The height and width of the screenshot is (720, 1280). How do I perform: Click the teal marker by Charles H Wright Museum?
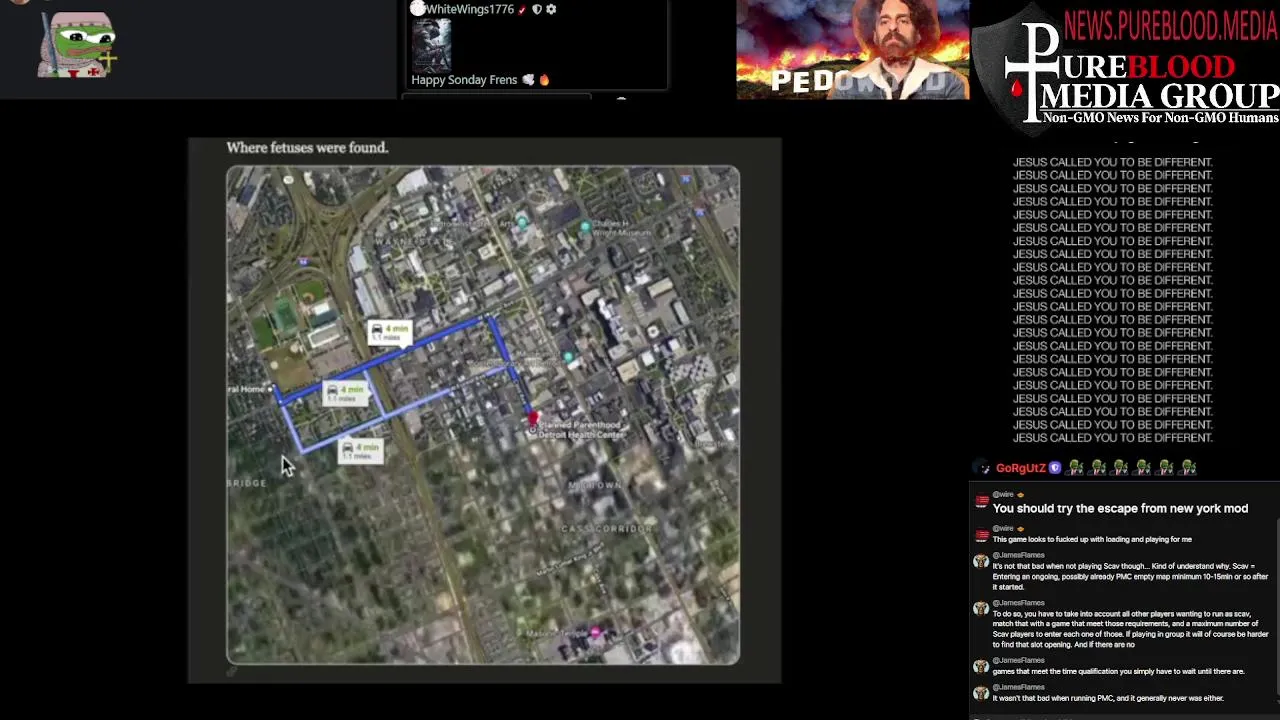pos(586,227)
